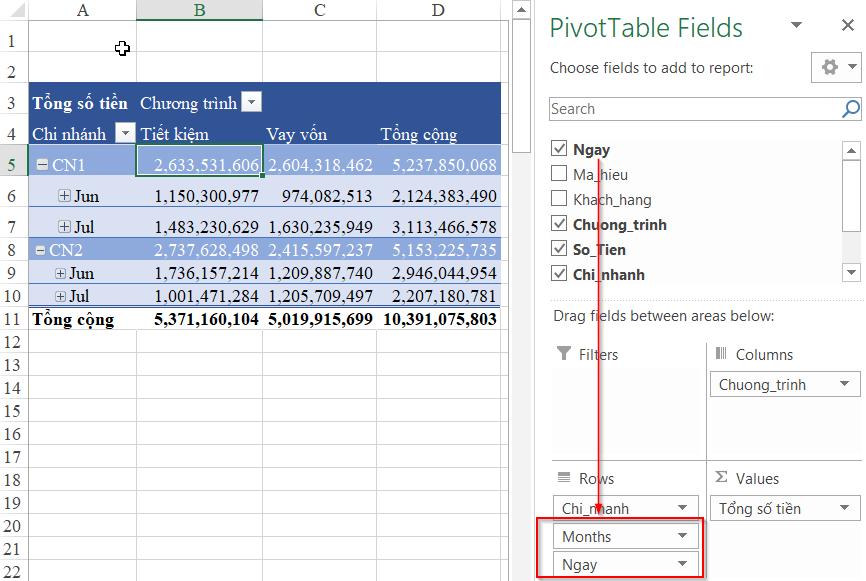Image resolution: width=866 pixels, height=581 pixels.
Task: Click the magnifier icon in the Search box
Action: [848, 108]
